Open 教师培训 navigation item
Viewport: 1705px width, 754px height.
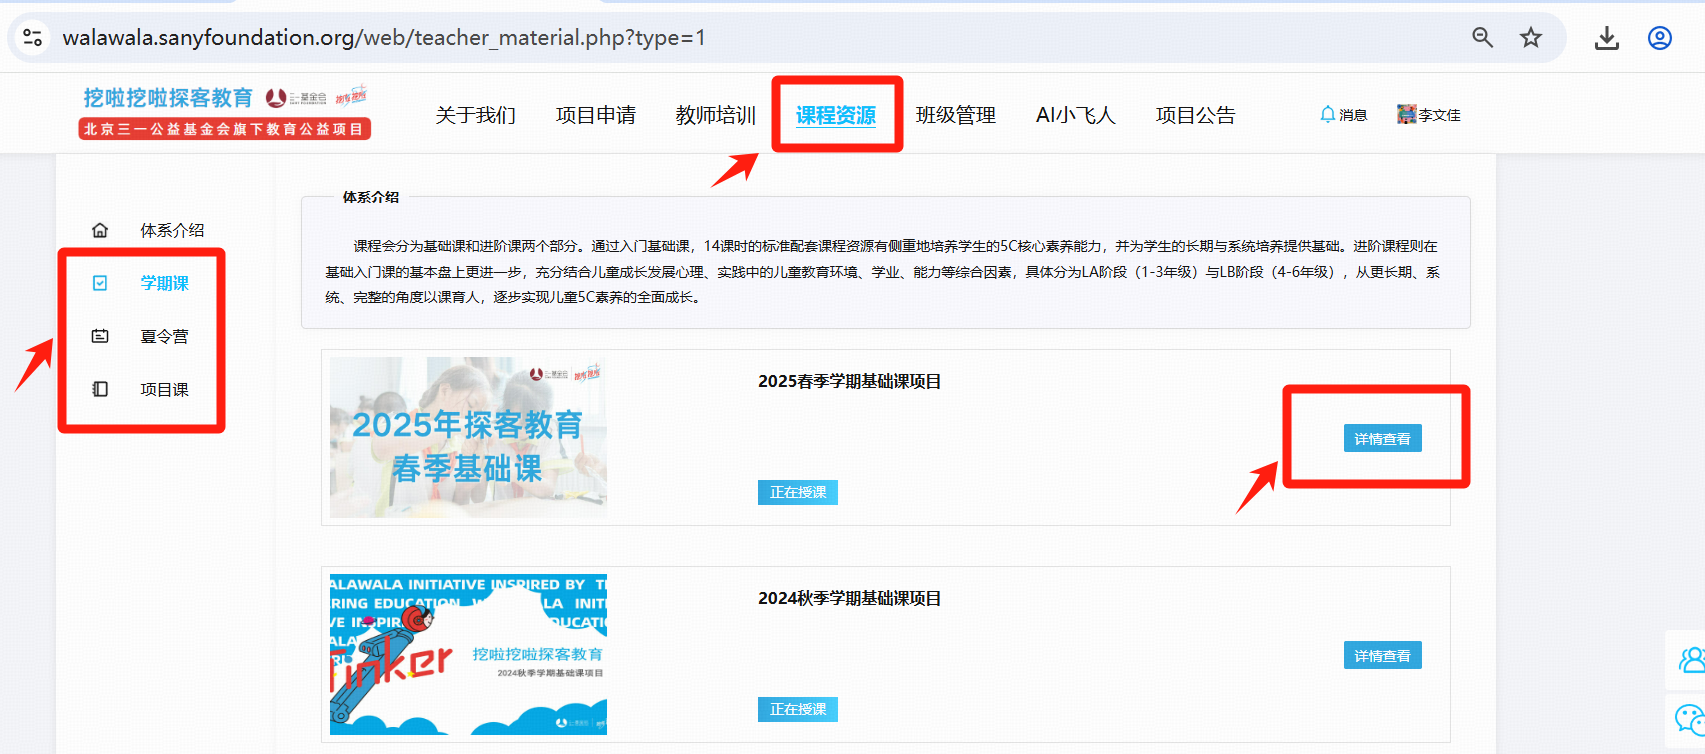point(715,115)
